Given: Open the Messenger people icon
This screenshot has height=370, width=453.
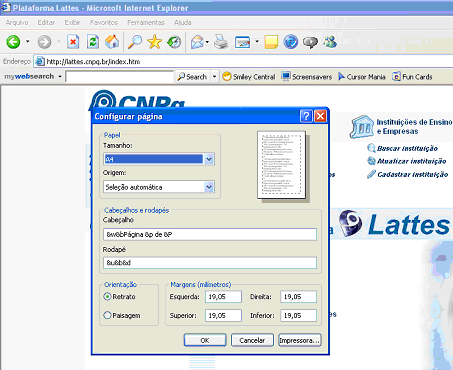Looking at the screenshot, I should tap(330, 42).
